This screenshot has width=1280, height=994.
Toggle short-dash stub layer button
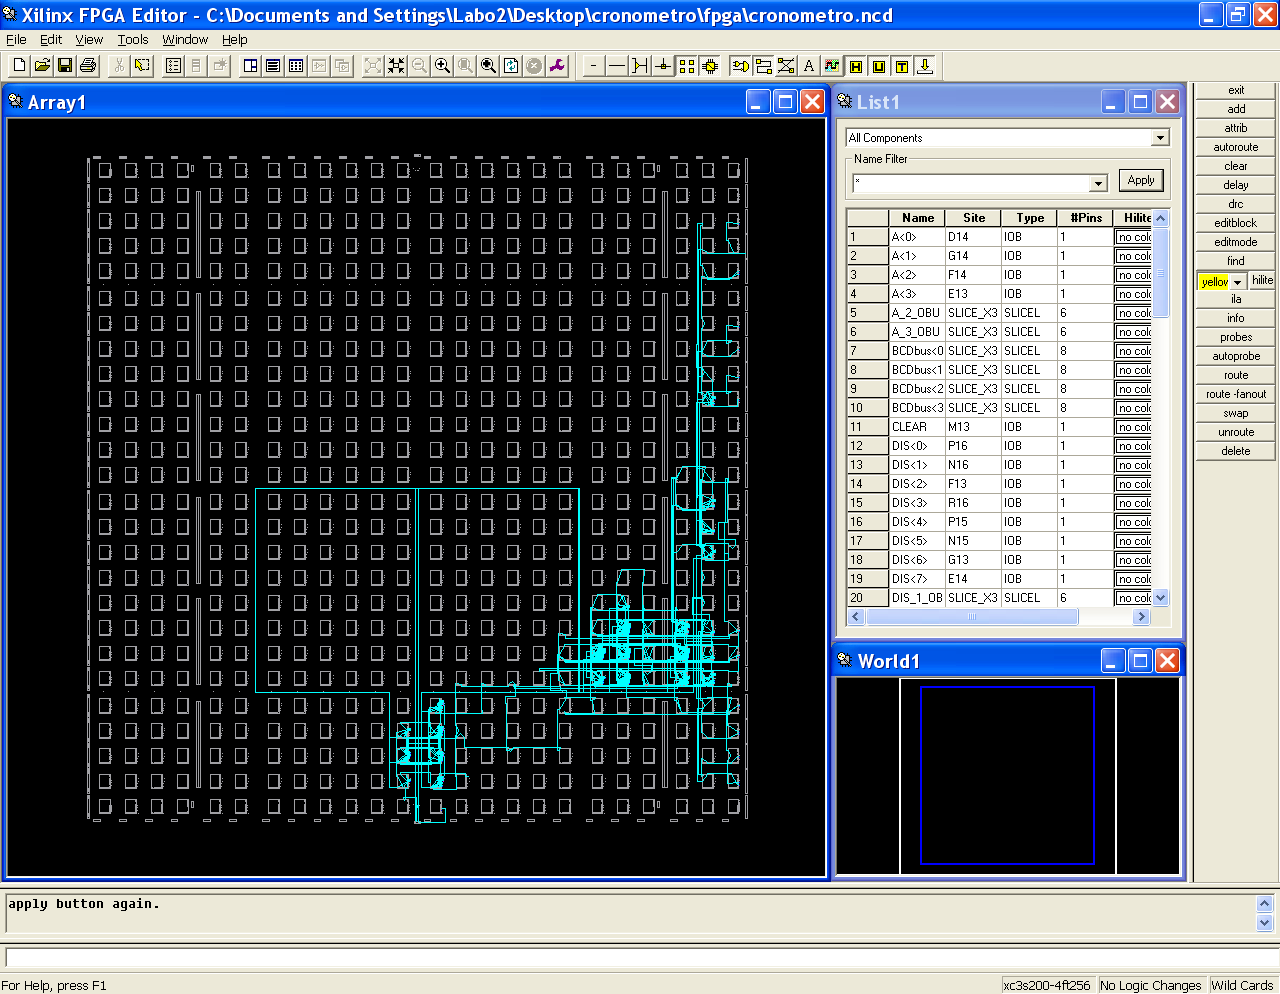pyautogui.click(x=594, y=65)
